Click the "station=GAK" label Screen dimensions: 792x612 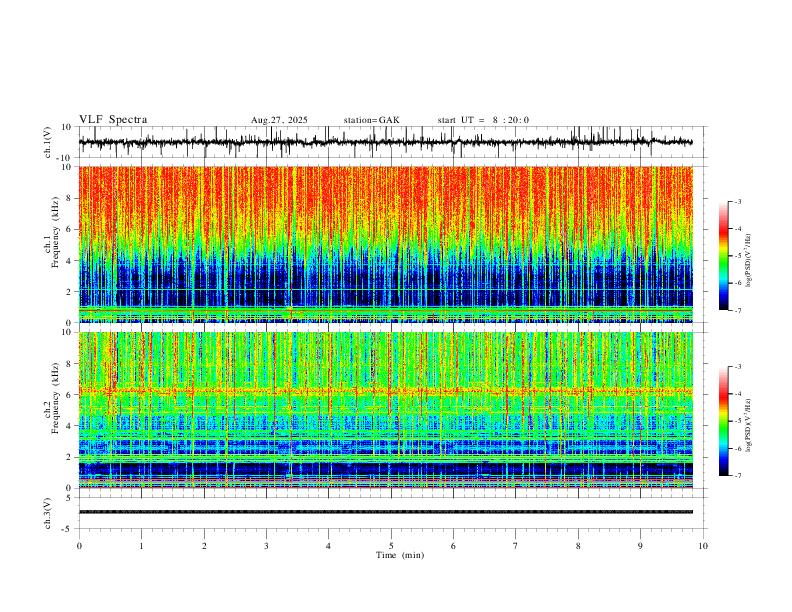click(x=371, y=120)
